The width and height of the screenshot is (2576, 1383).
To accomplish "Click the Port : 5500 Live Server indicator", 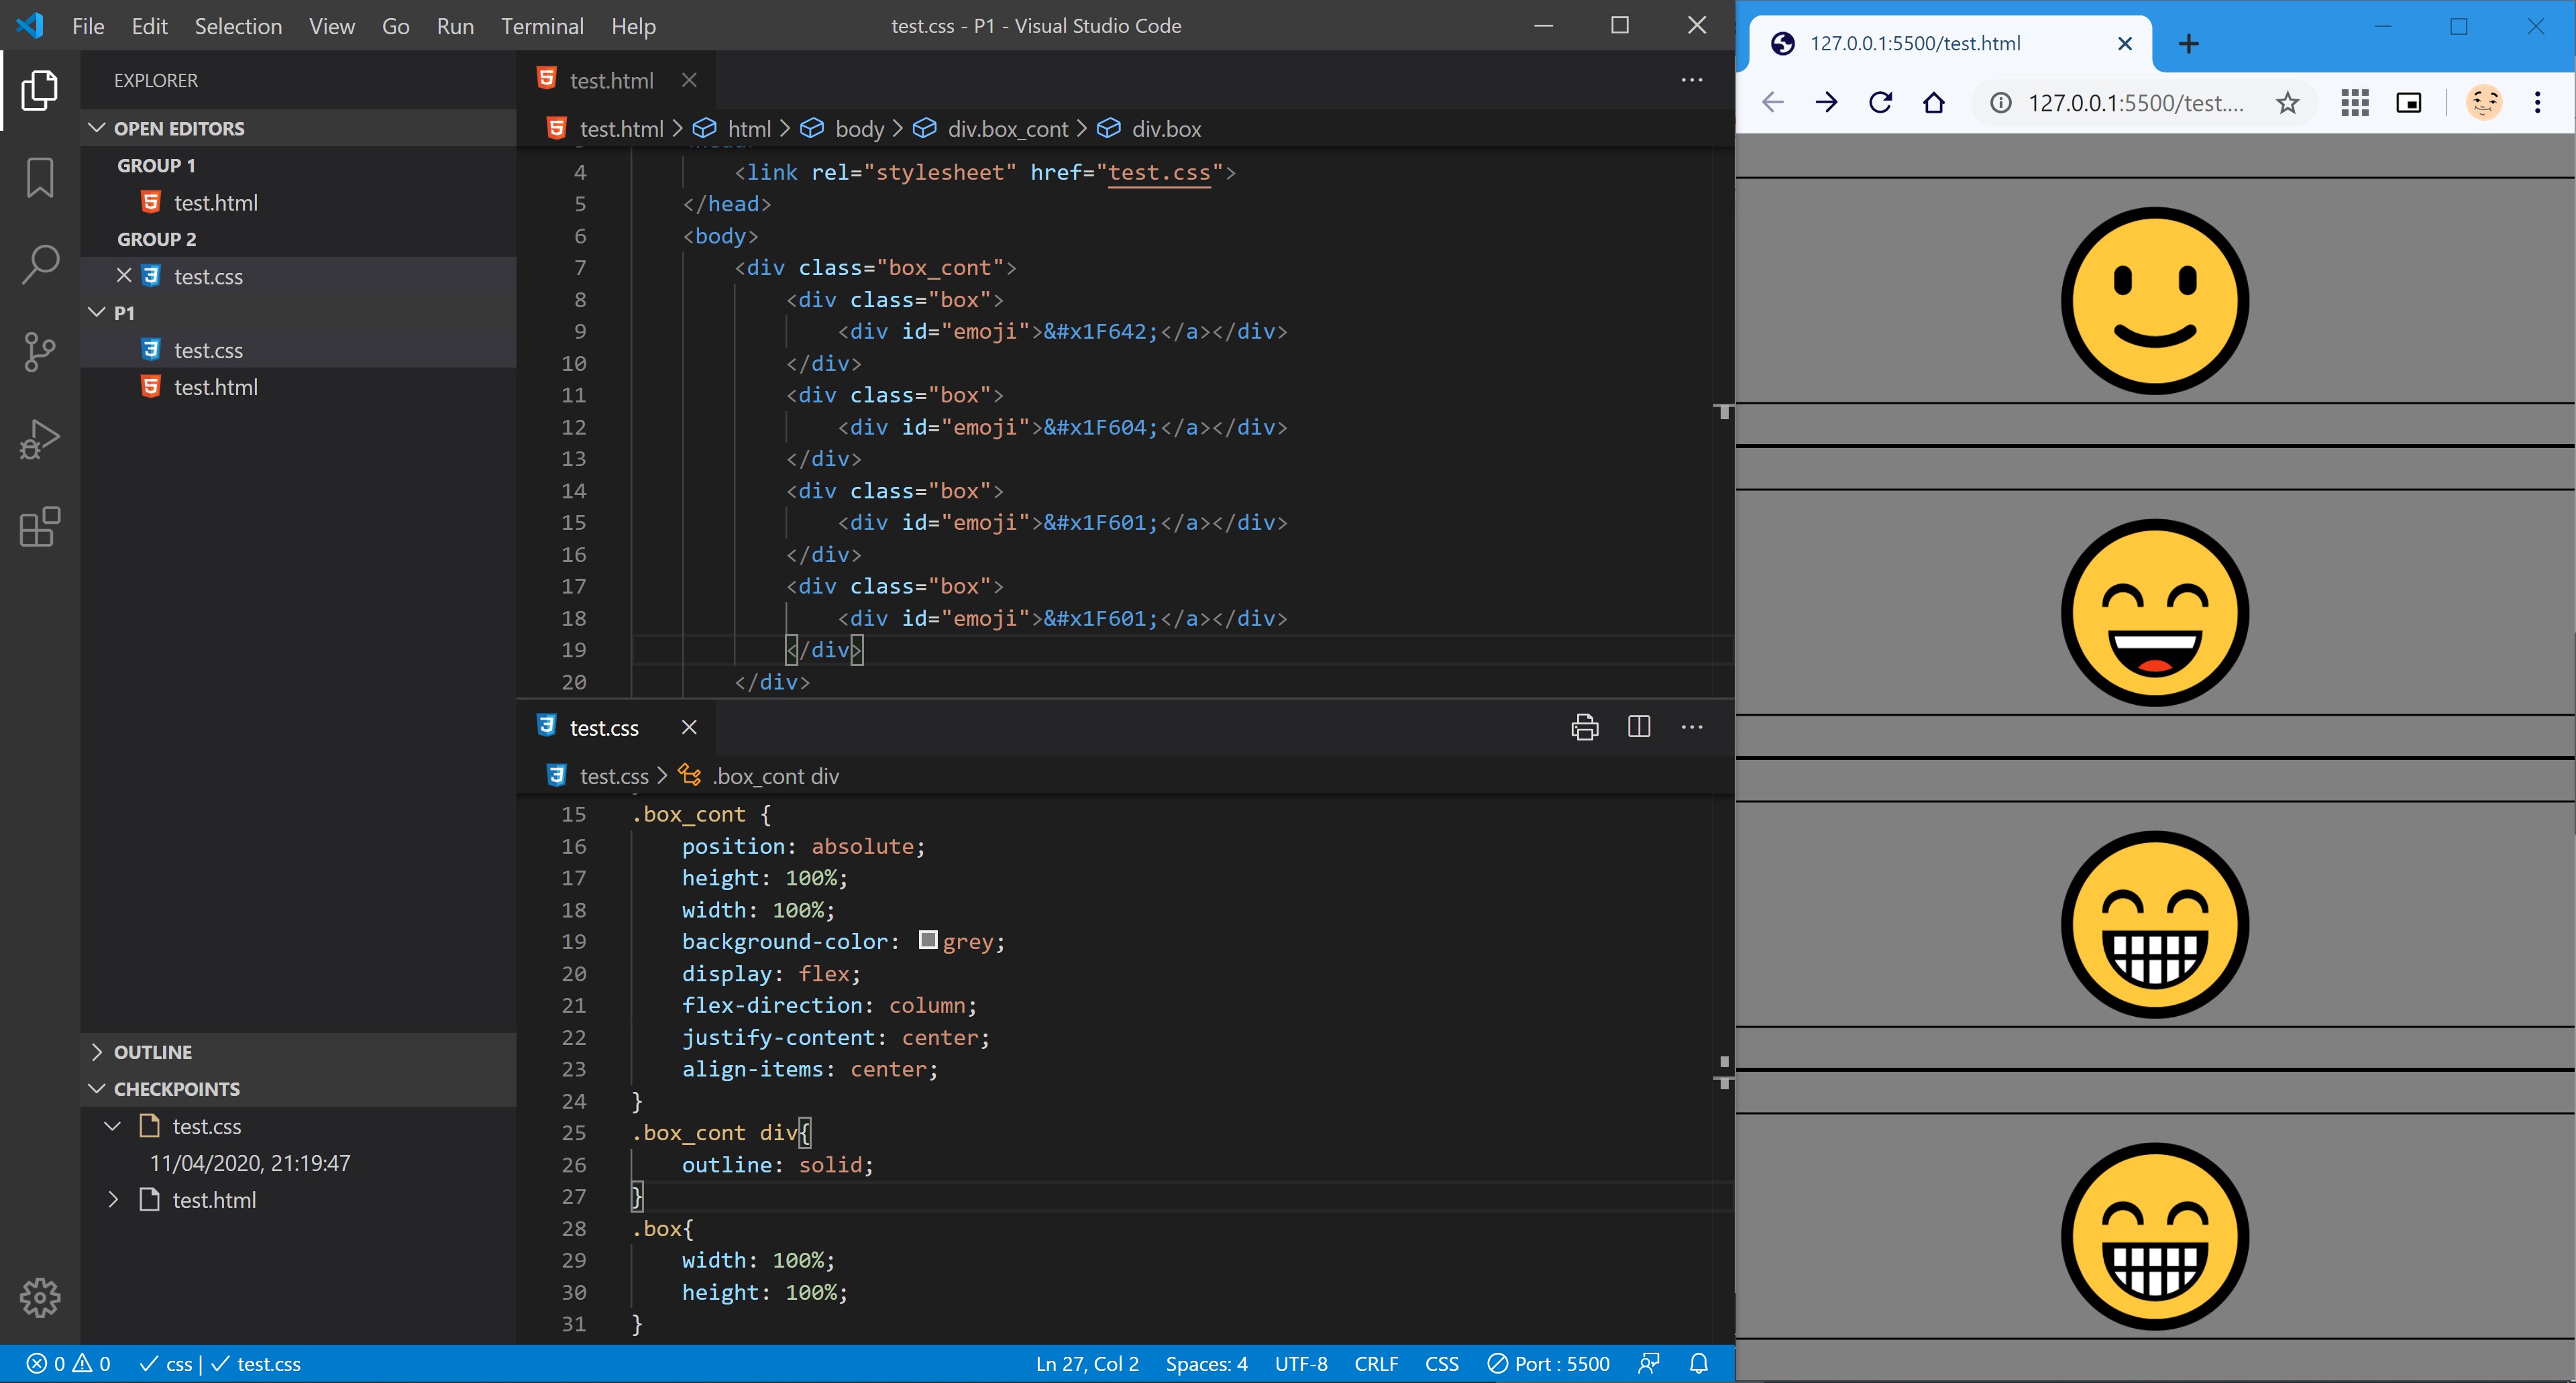I will 1548,1363.
